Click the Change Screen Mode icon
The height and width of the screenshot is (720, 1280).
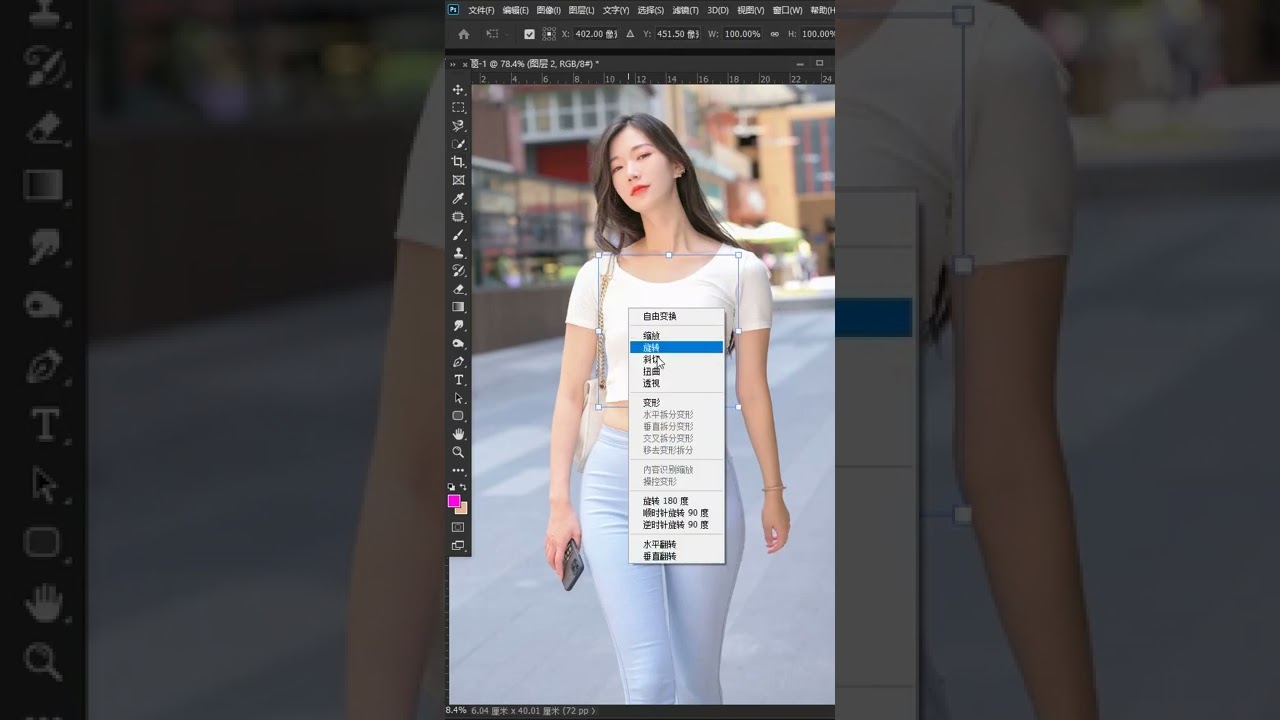coord(458,546)
